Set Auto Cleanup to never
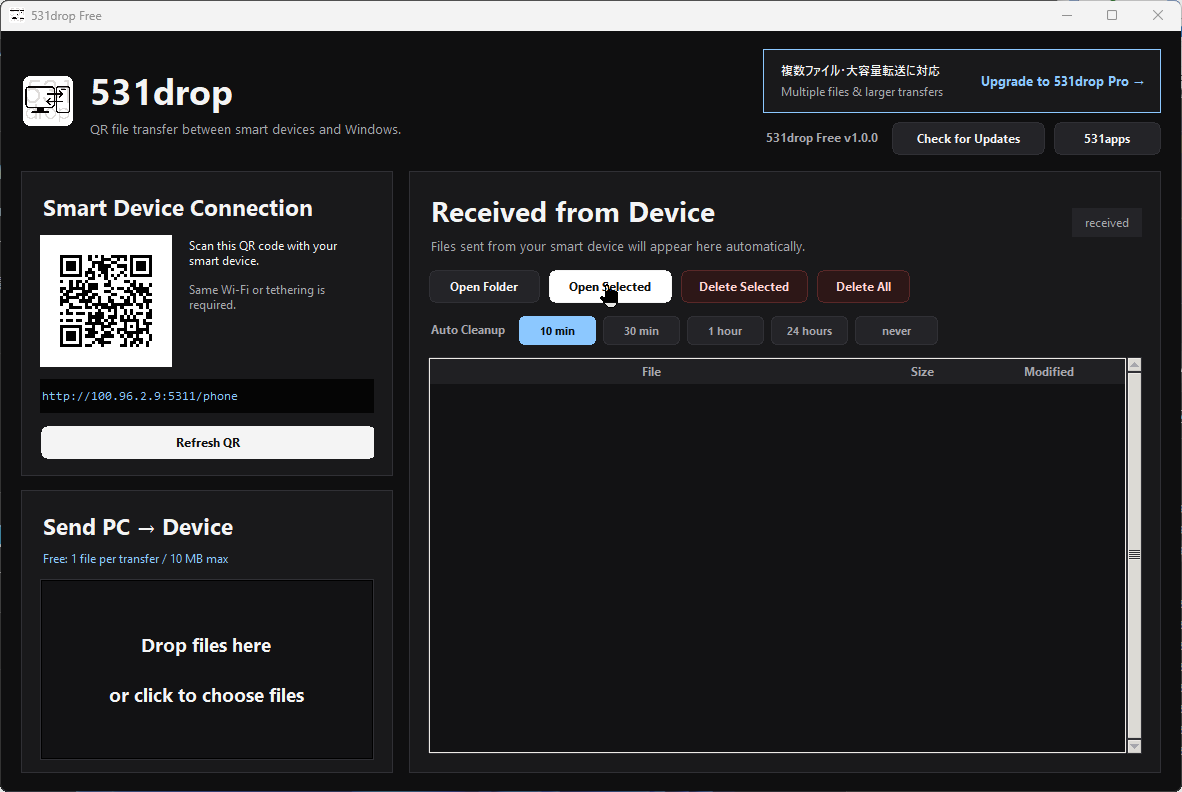Screen dimensions: 1182x792 click(x=896, y=331)
